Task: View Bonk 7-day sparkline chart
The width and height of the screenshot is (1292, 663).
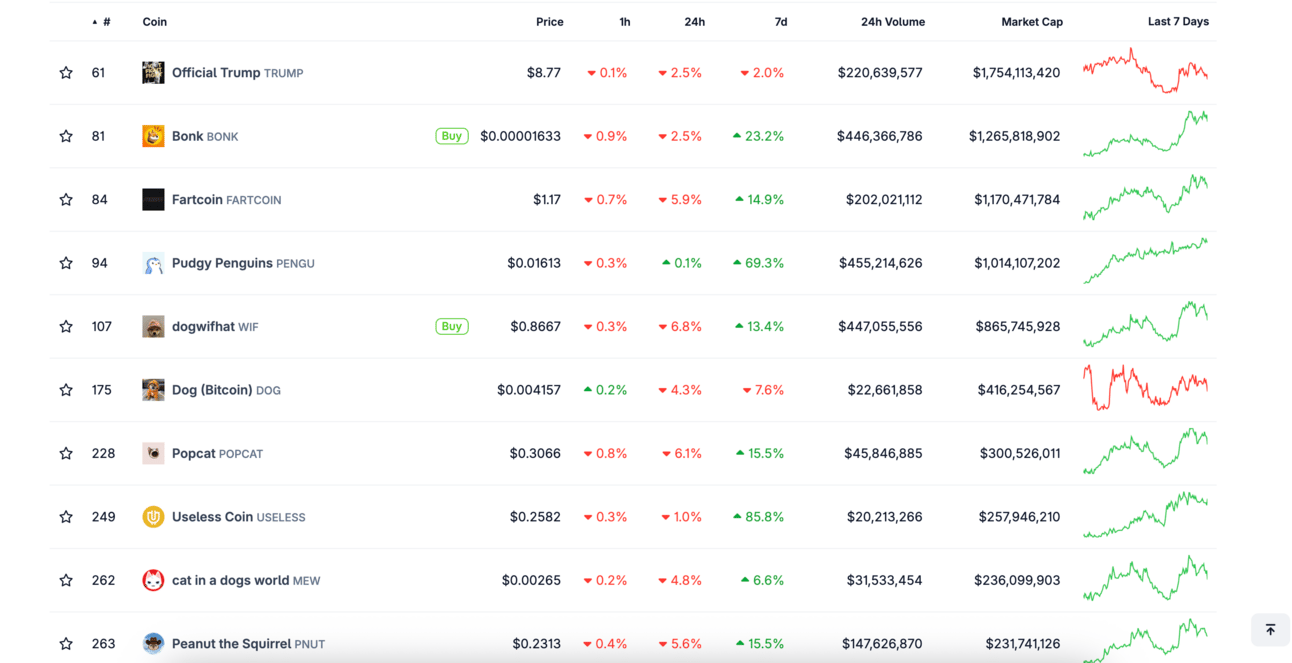Action: tap(1145, 134)
